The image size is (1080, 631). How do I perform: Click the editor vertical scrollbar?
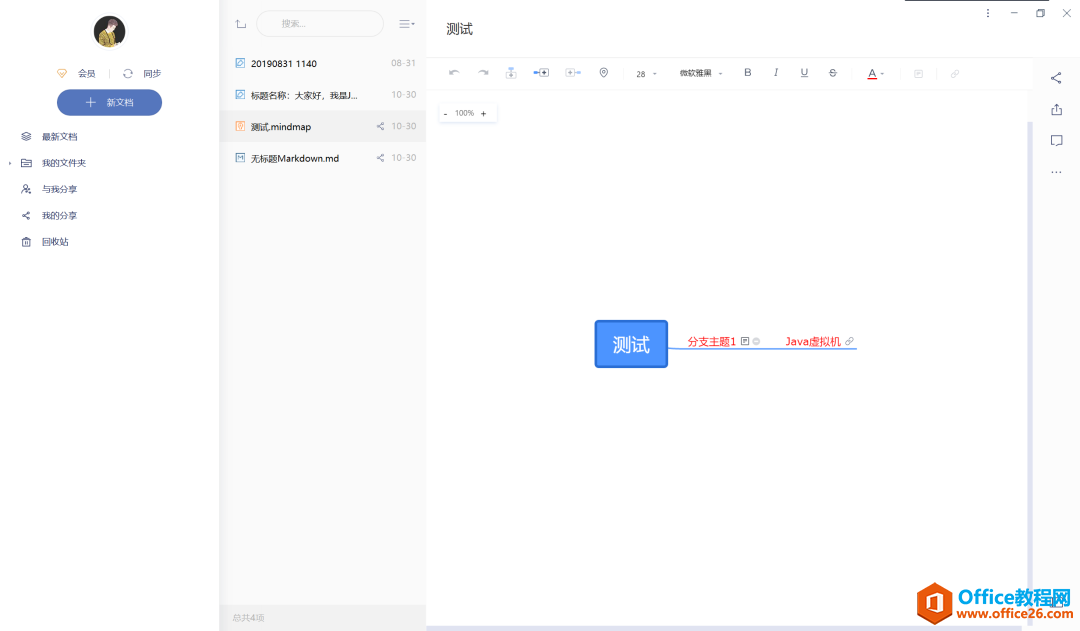(x=1030, y=372)
